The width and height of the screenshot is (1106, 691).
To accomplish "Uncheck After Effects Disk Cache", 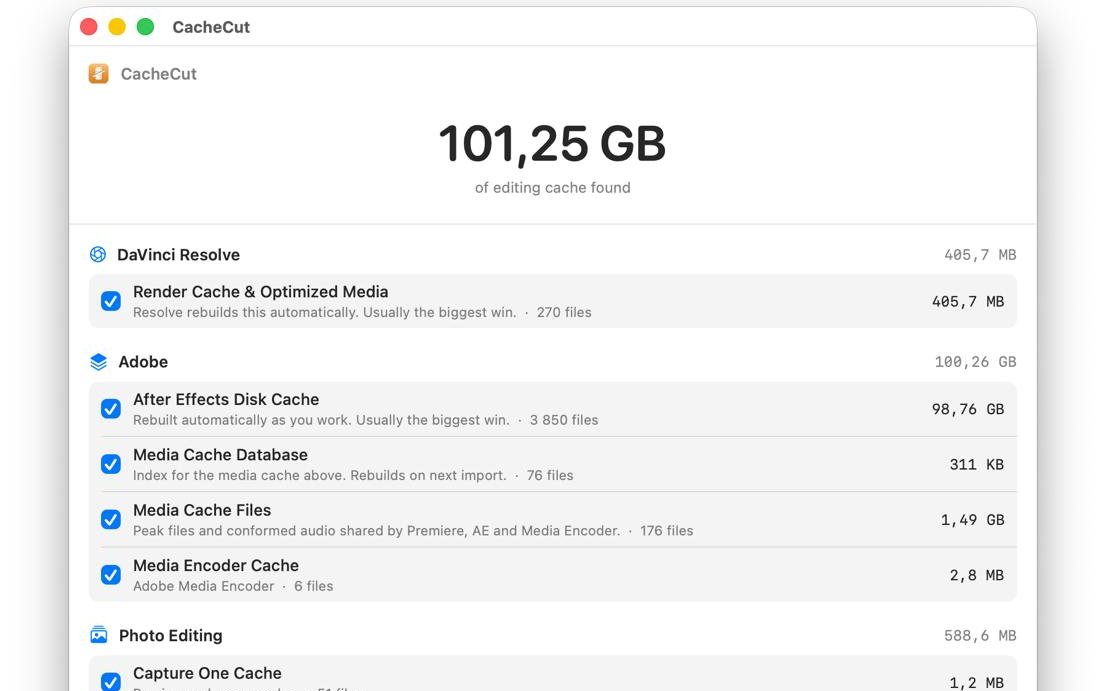I will coord(111,409).
